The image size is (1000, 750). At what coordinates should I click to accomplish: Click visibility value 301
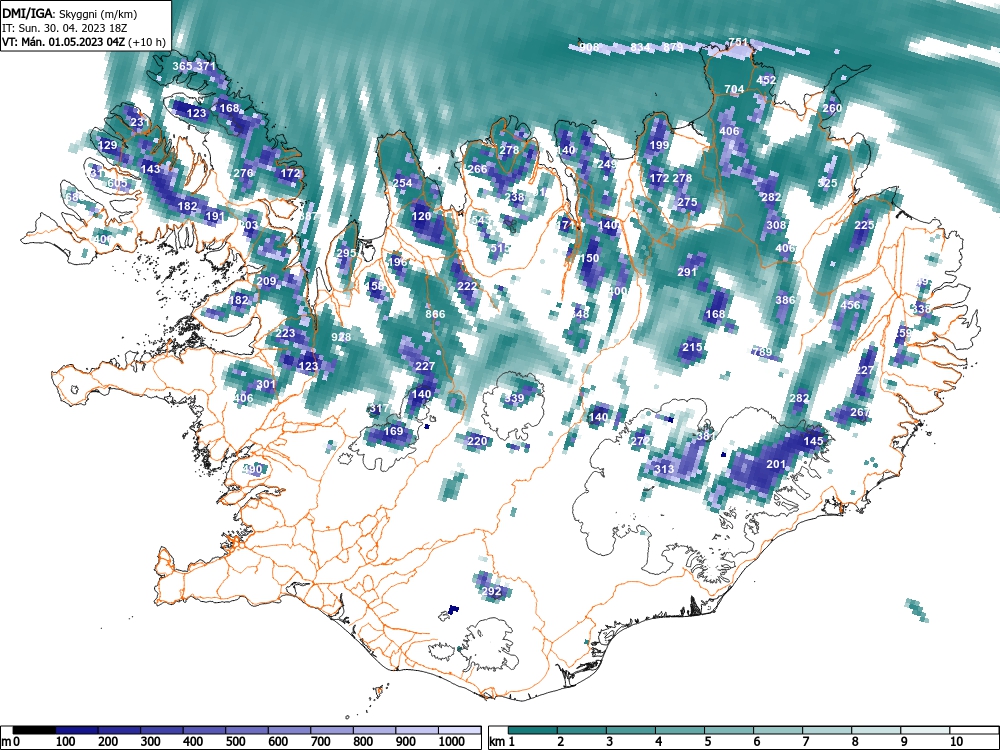coord(266,385)
